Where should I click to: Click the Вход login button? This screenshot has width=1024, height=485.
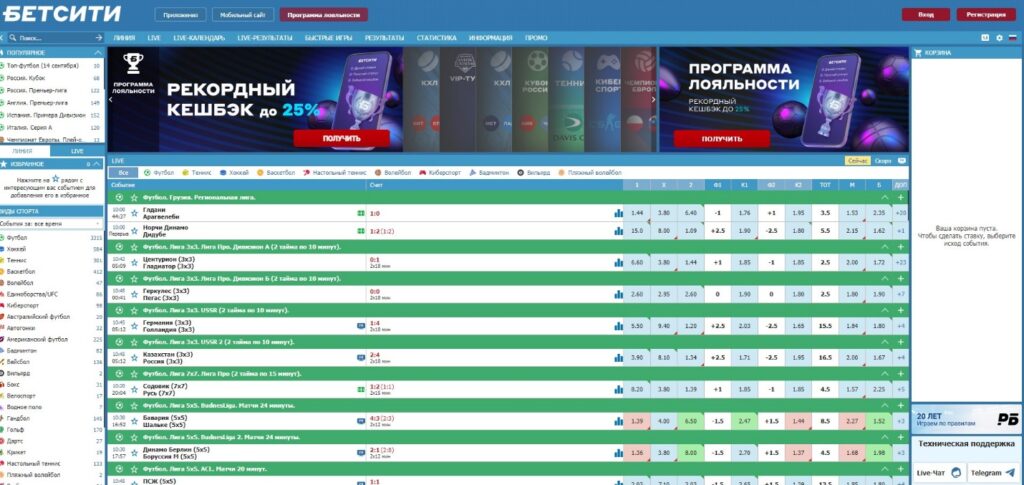point(925,14)
